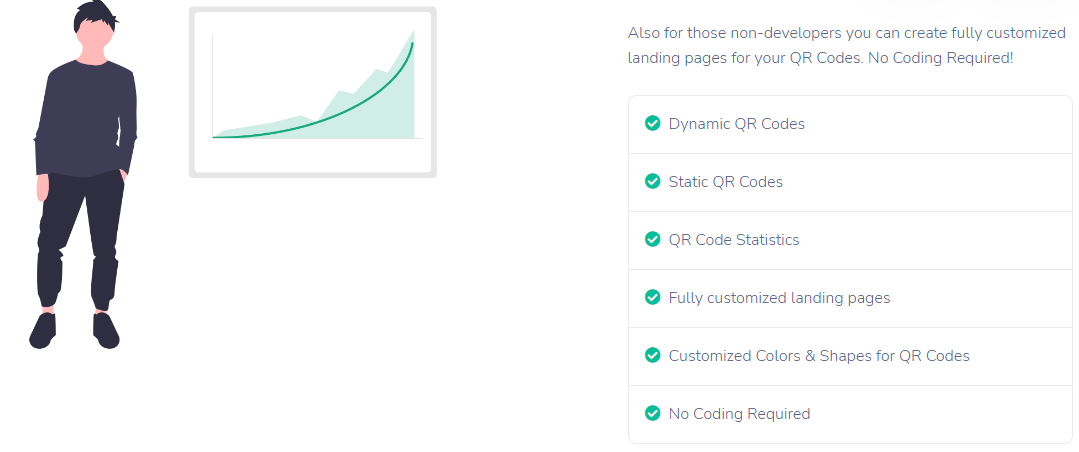1079x452 pixels.
Task: Click the No Coding Required! sentence in the paragraph
Action: tap(940, 58)
